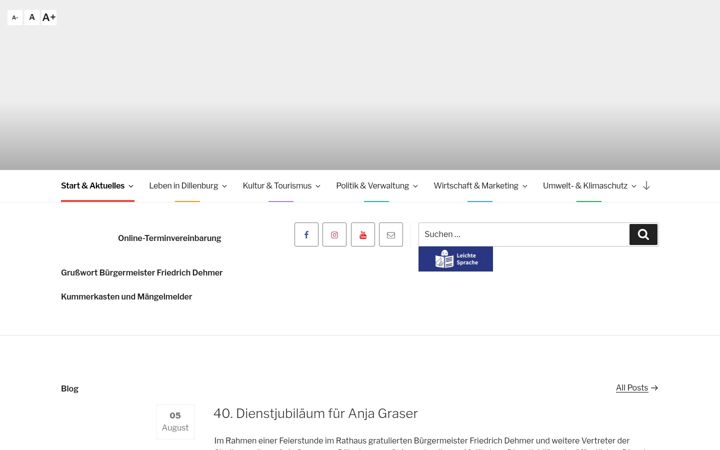The image size is (720, 450).
Task: Open the Wirtschaft & Marketing menu item
Action: tap(476, 186)
